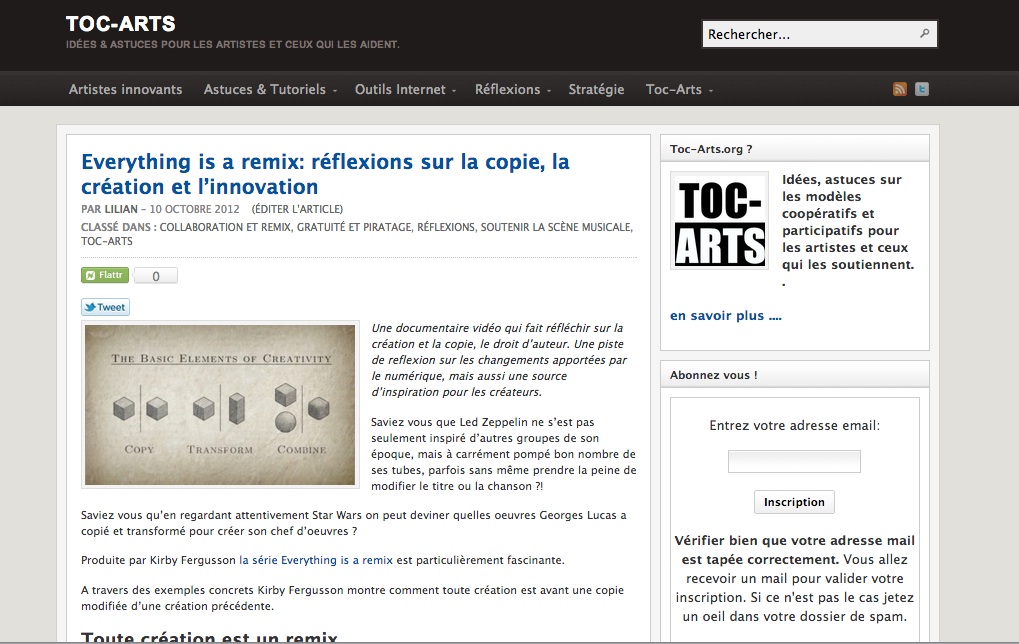Click the date 10 OCTOBRE 2012

194,209
